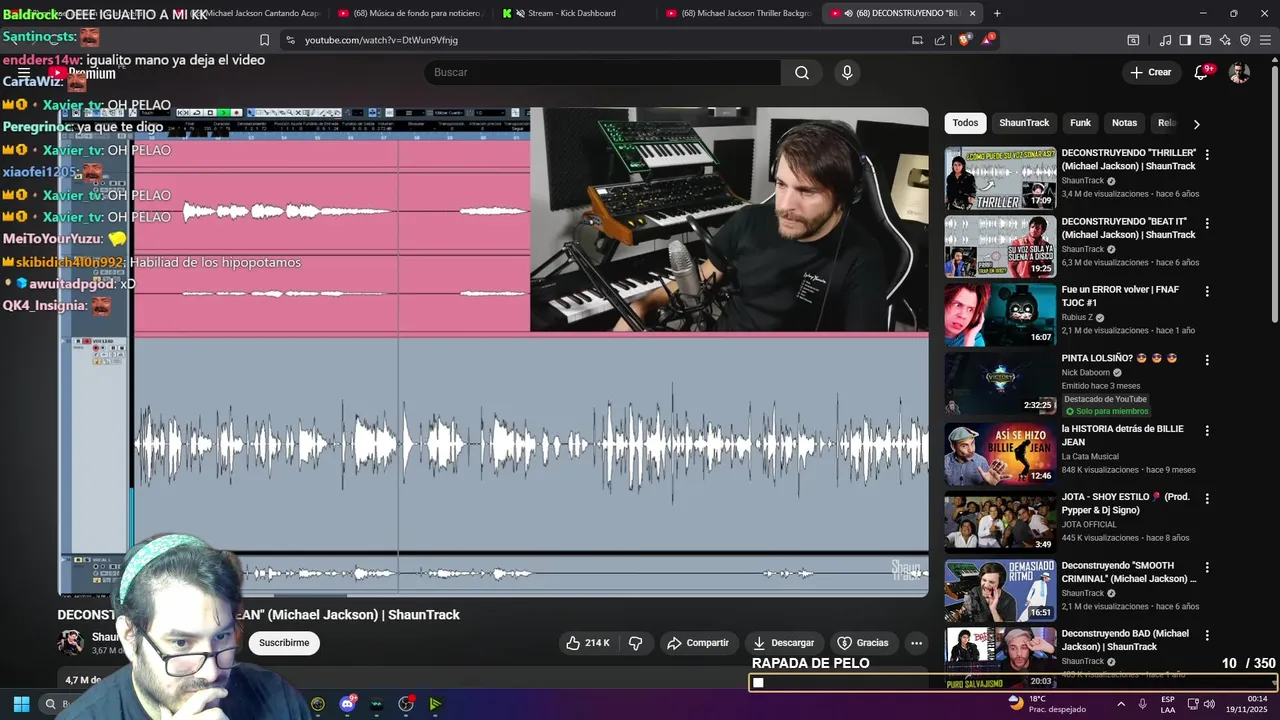The height and width of the screenshot is (720, 1280).
Task: Open the more actions ellipsis below the video
Action: (x=916, y=643)
